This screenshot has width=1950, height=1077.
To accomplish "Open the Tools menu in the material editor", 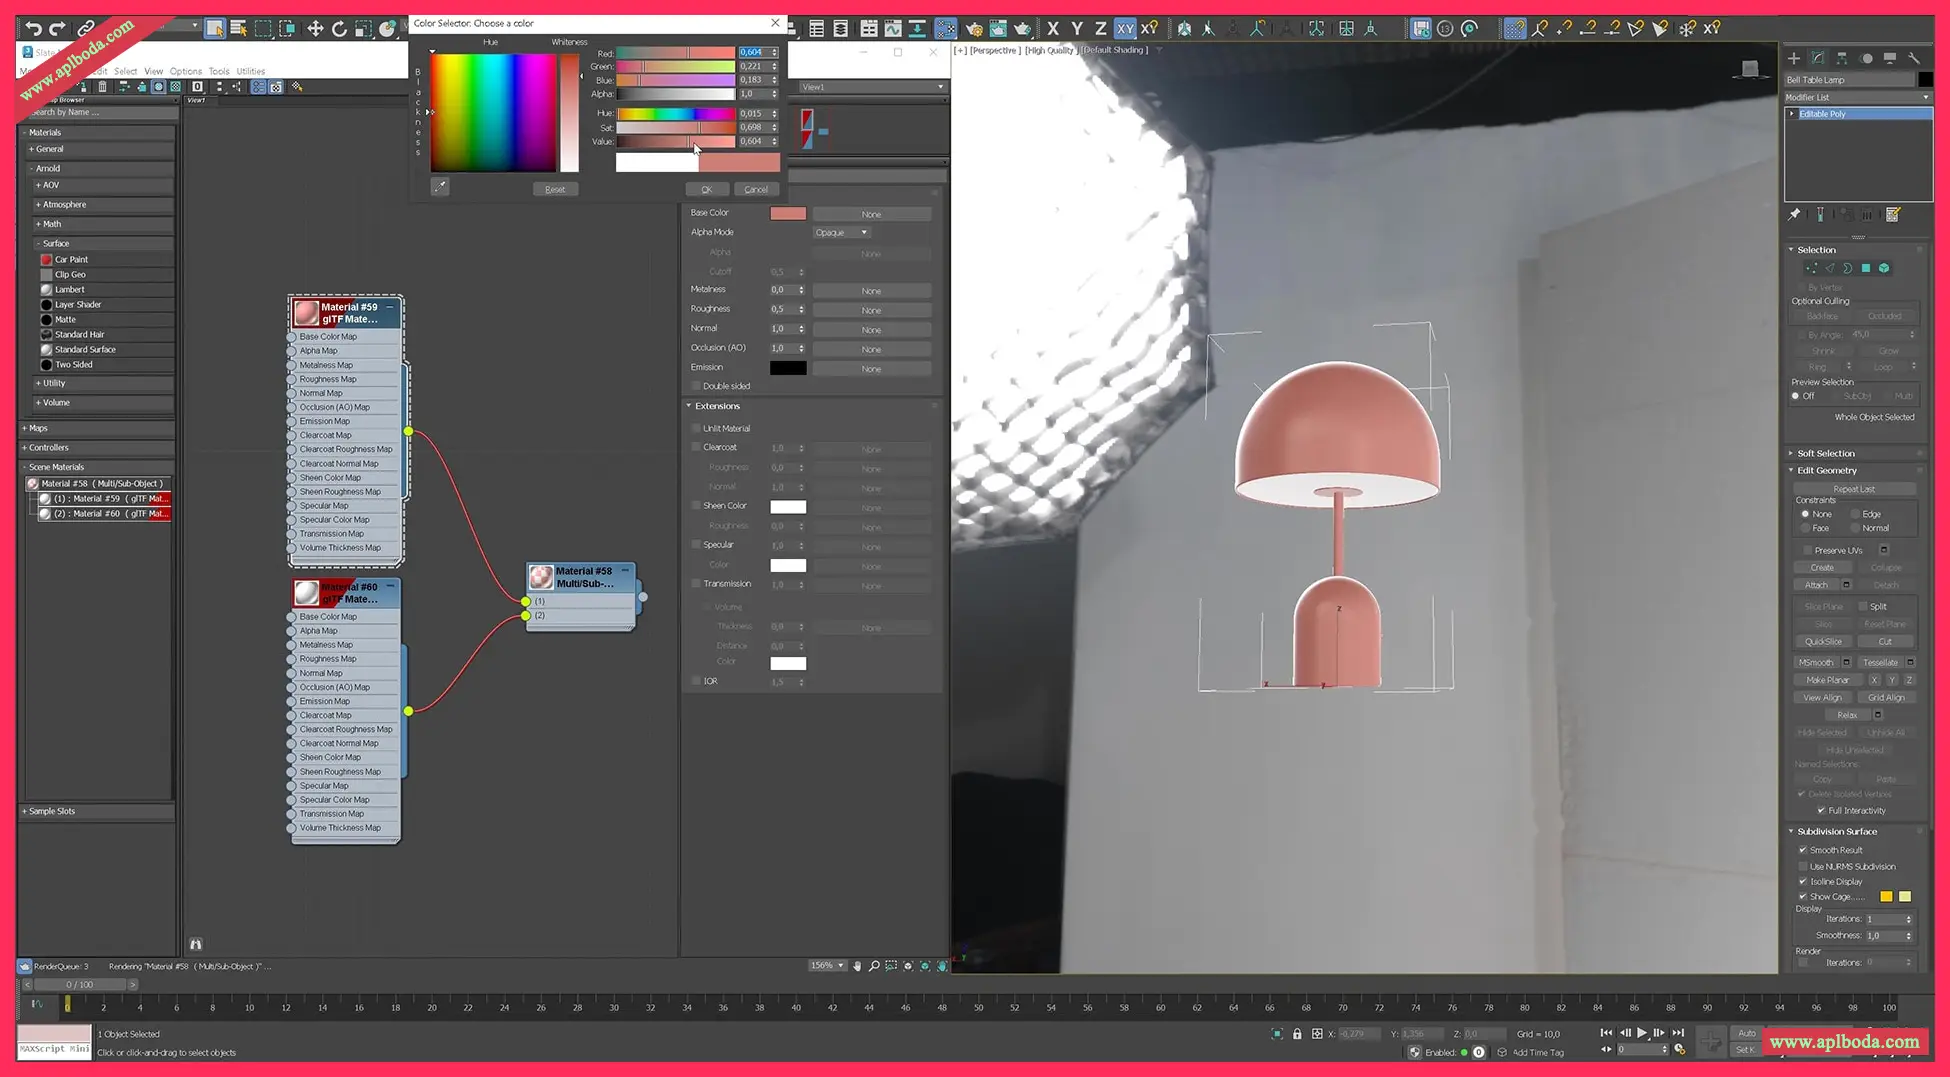I will 219,71.
